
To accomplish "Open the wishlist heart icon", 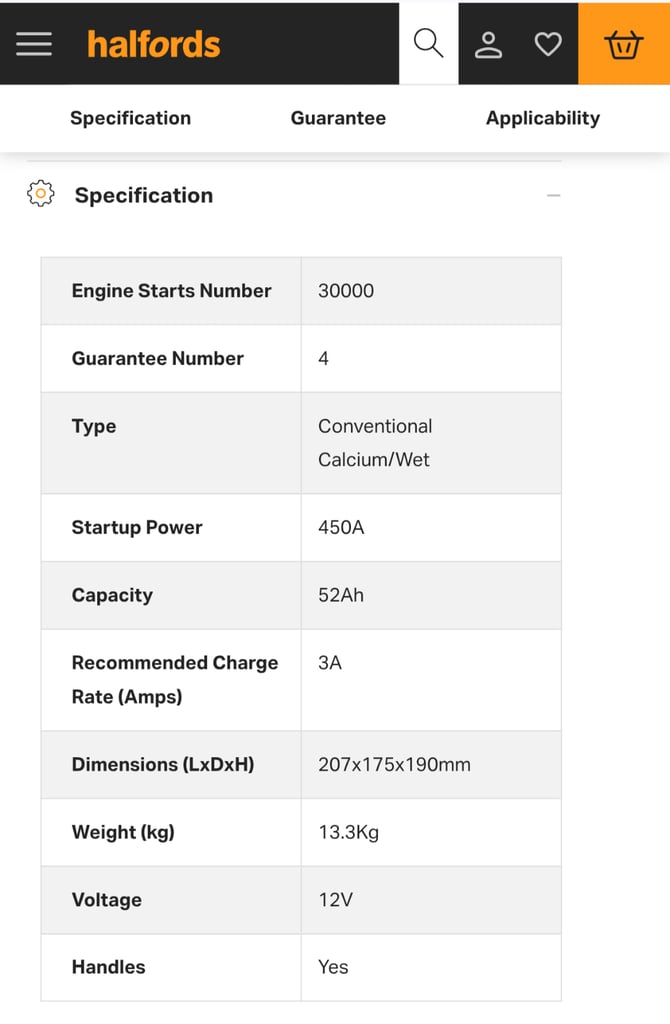I will [547, 44].
